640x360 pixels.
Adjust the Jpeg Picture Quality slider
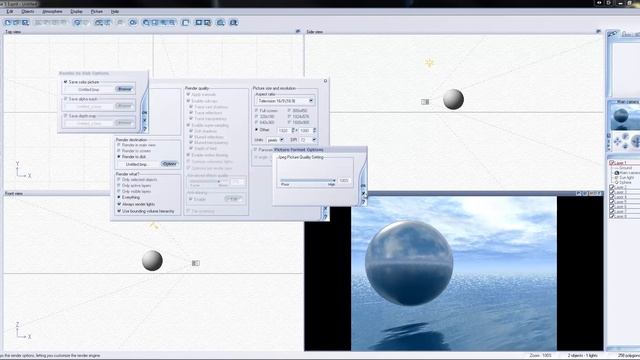[308, 180]
